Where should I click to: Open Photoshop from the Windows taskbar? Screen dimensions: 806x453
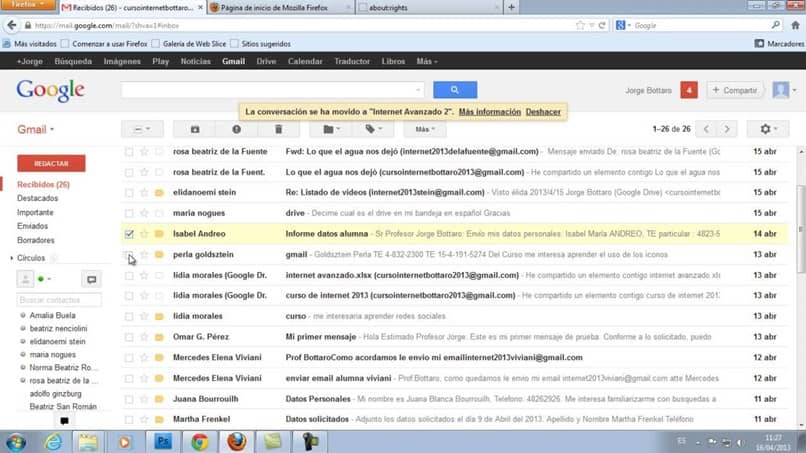[162, 442]
